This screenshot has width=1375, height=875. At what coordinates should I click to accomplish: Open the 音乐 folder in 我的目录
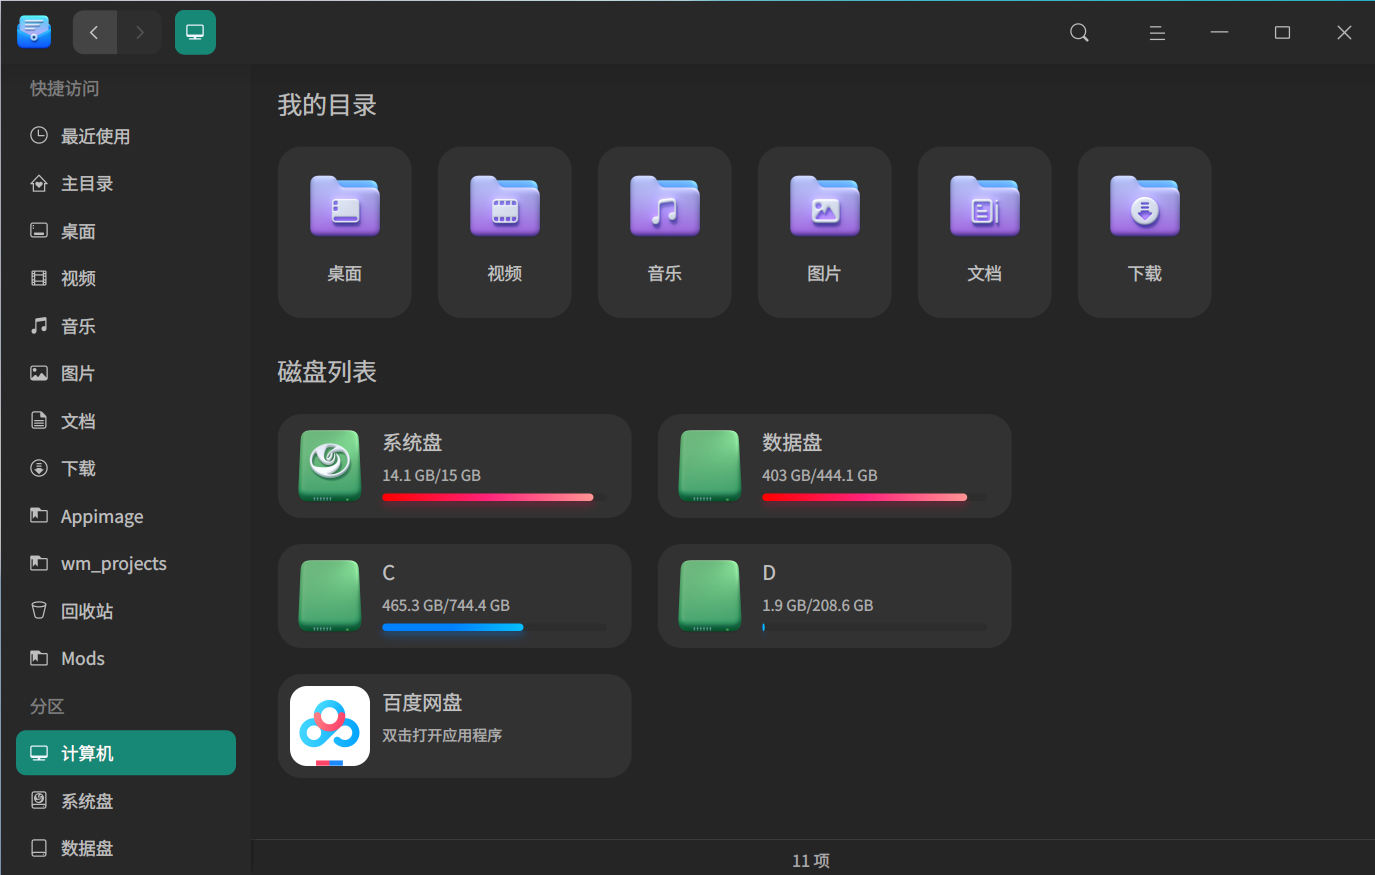click(665, 232)
